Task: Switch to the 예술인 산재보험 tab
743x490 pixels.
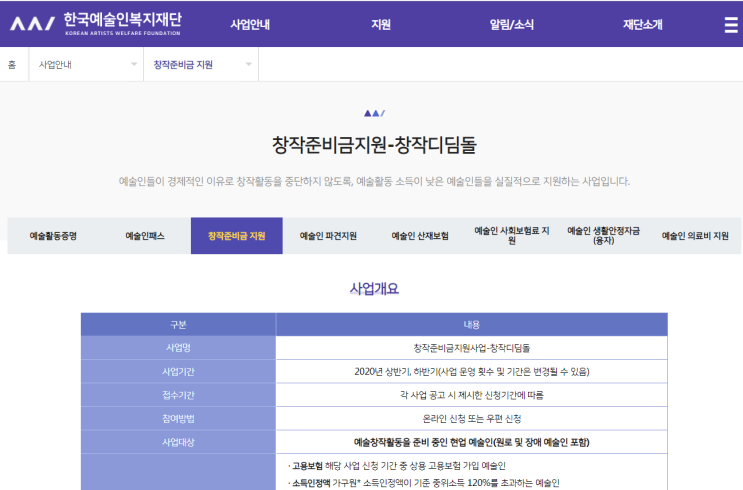Action: [420, 236]
